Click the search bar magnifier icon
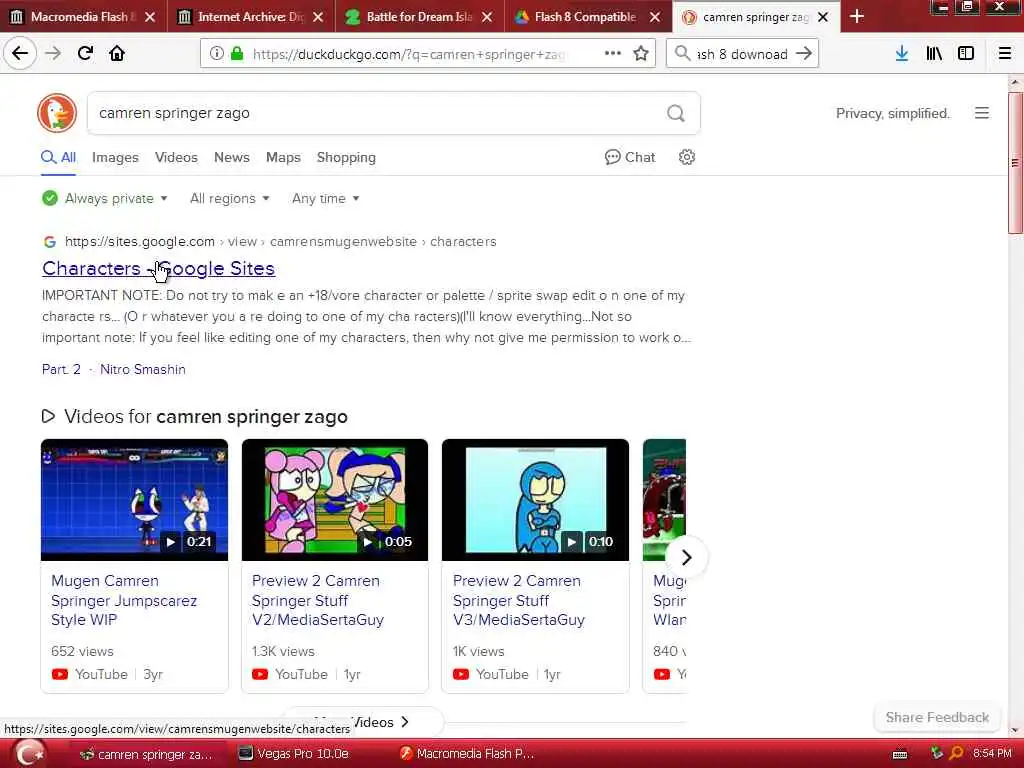 (682, 54)
